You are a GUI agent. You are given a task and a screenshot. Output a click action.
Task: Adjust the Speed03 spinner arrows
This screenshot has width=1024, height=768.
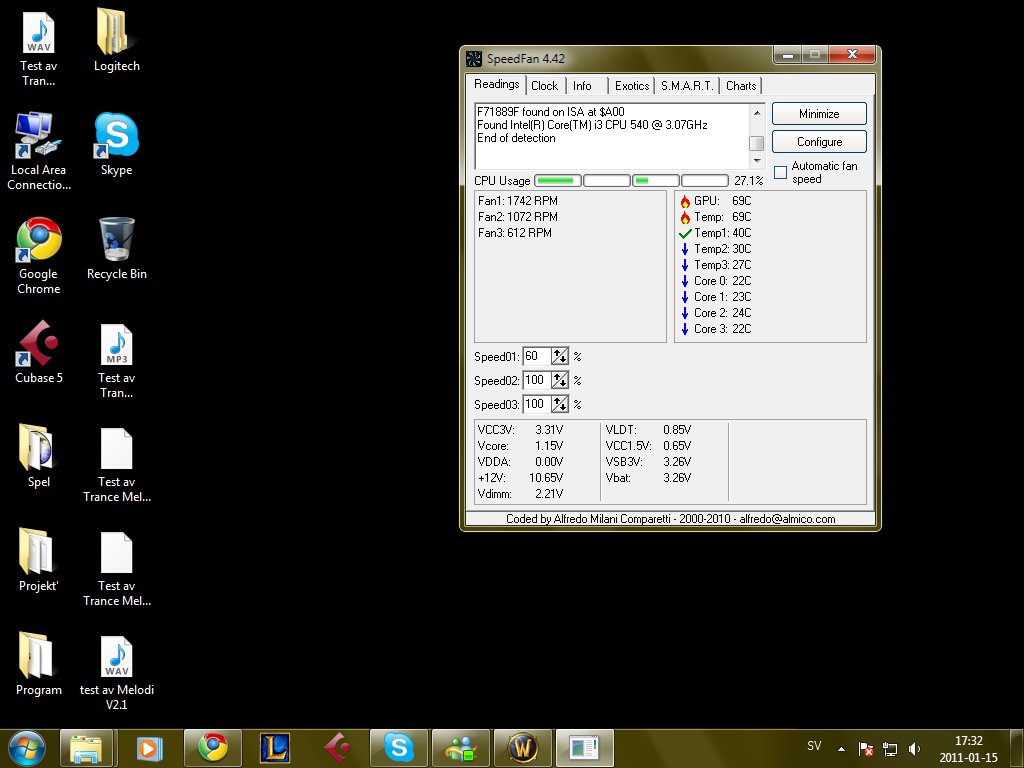click(560, 404)
